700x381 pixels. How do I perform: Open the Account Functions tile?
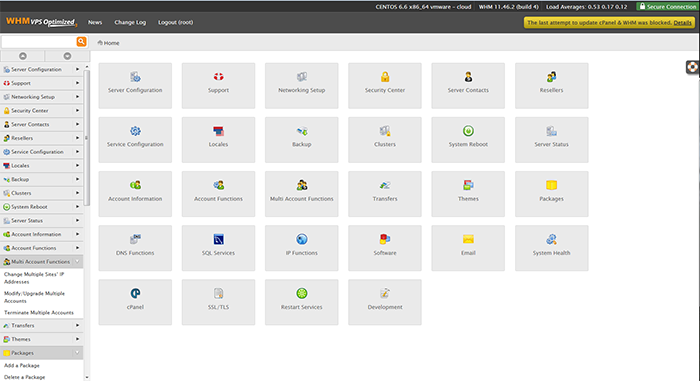click(x=218, y=194)
